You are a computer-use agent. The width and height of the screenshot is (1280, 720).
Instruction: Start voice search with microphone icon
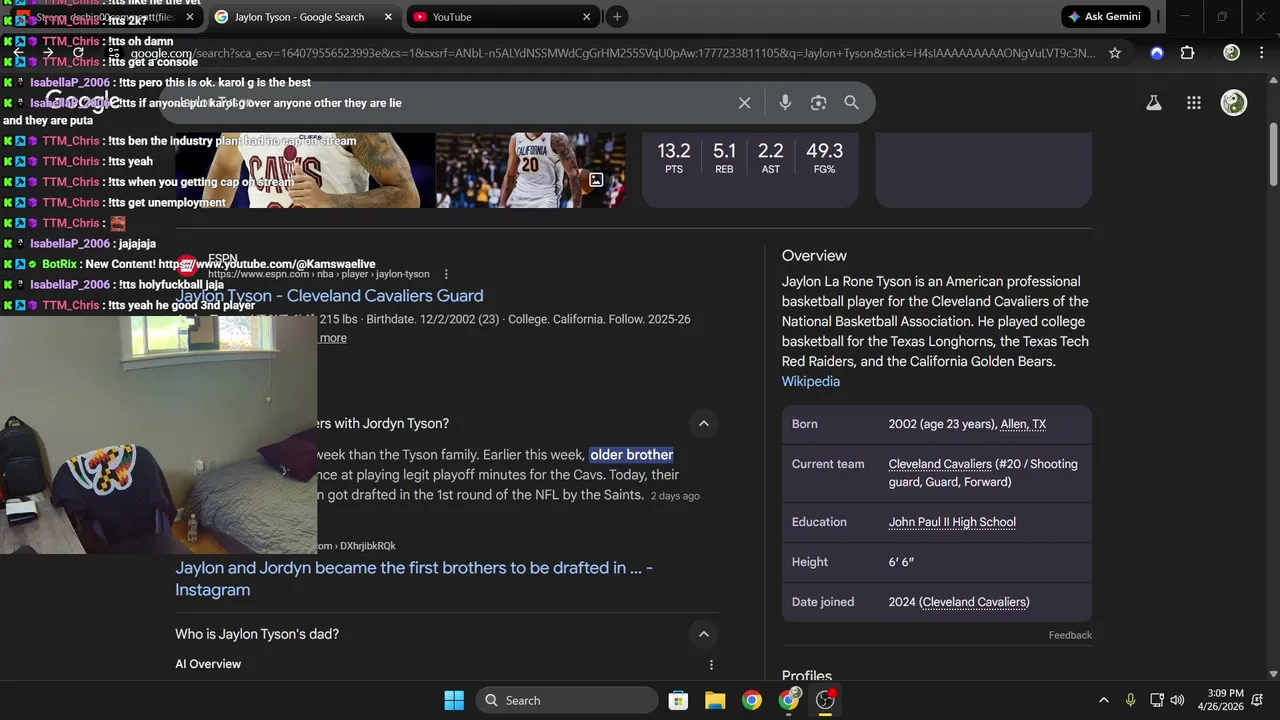pyautogui.click(x=785, y=103)
